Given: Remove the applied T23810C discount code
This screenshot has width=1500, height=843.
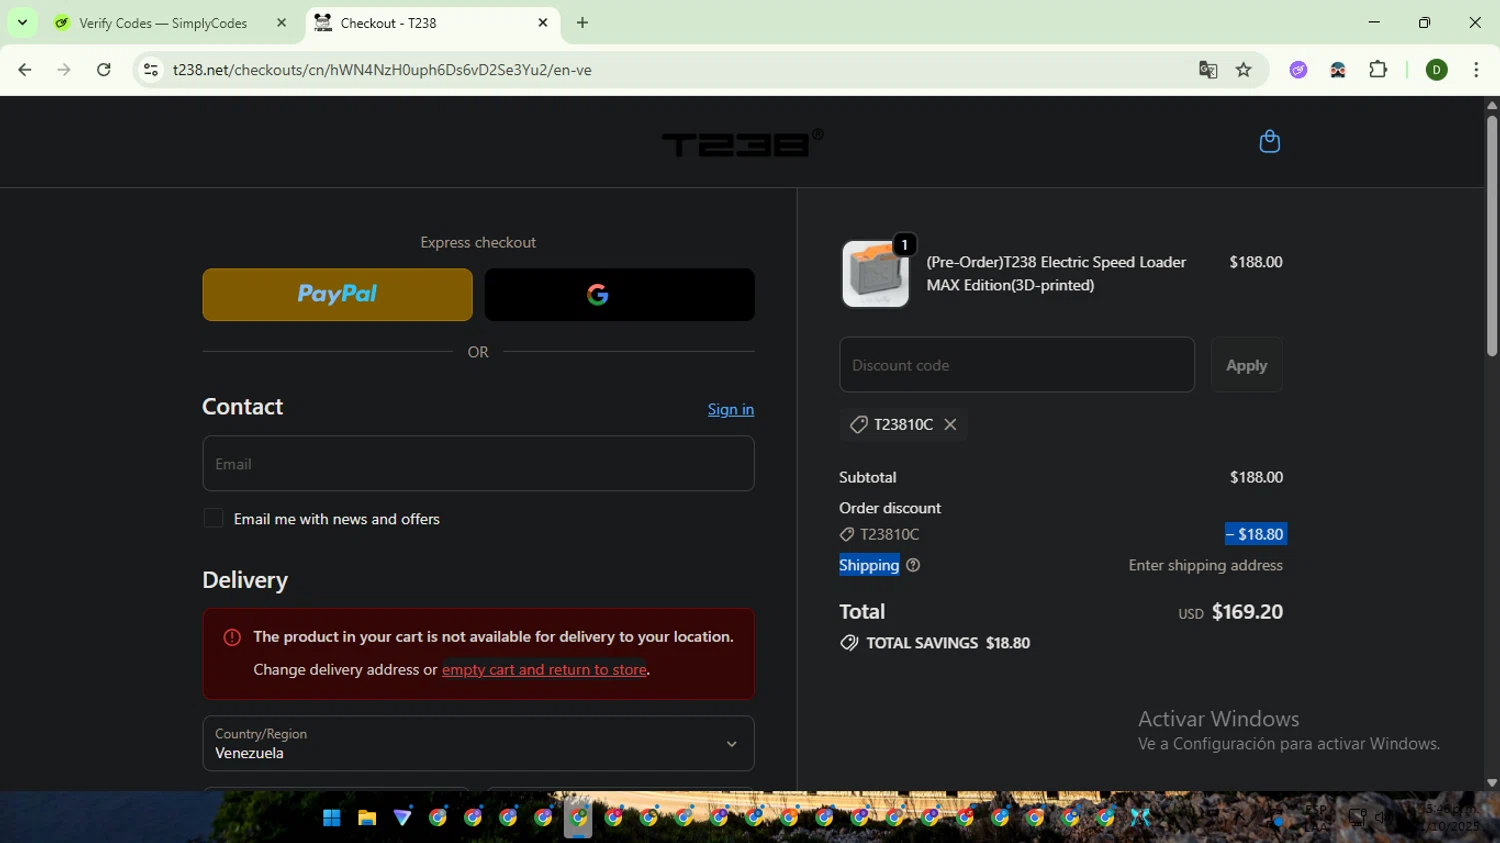Looking at the screenshot, I should (950, 424).
